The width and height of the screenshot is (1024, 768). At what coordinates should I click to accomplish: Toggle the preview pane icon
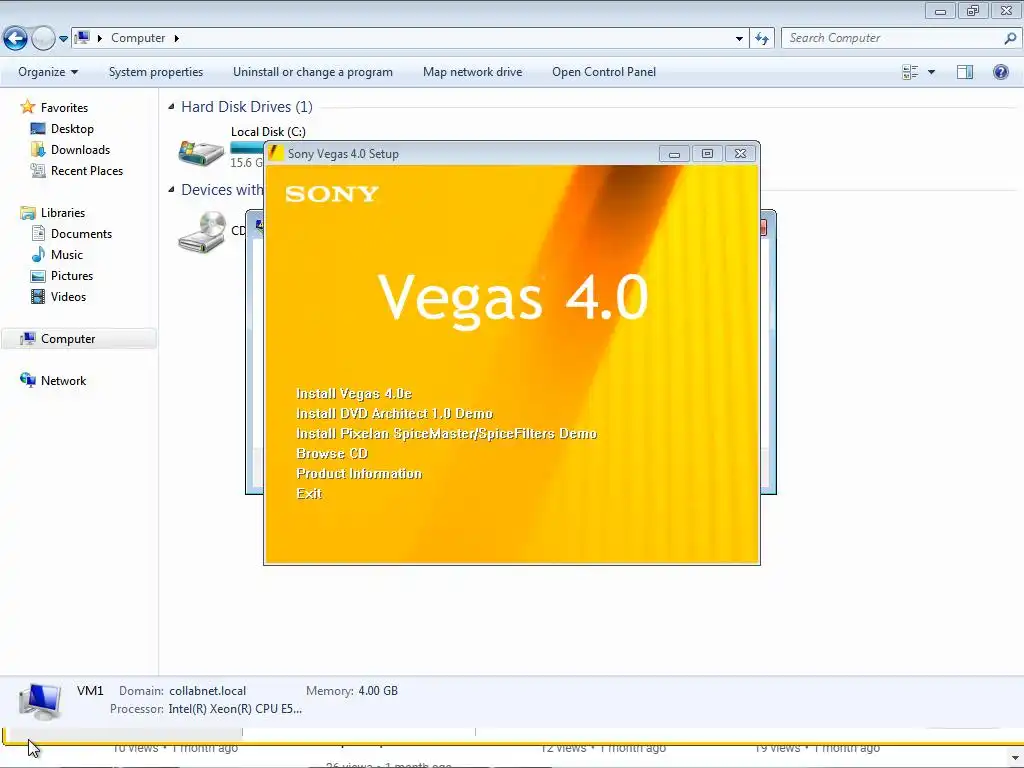click(965, 72)
